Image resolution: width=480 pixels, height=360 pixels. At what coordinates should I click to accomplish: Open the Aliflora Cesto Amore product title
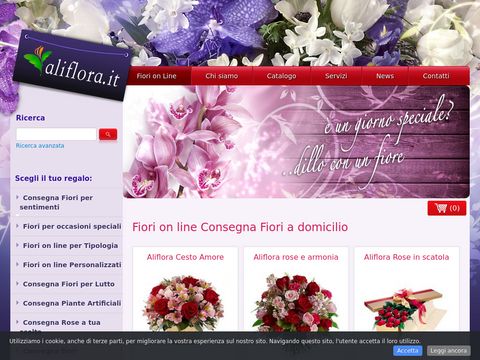tap(185, 257)
